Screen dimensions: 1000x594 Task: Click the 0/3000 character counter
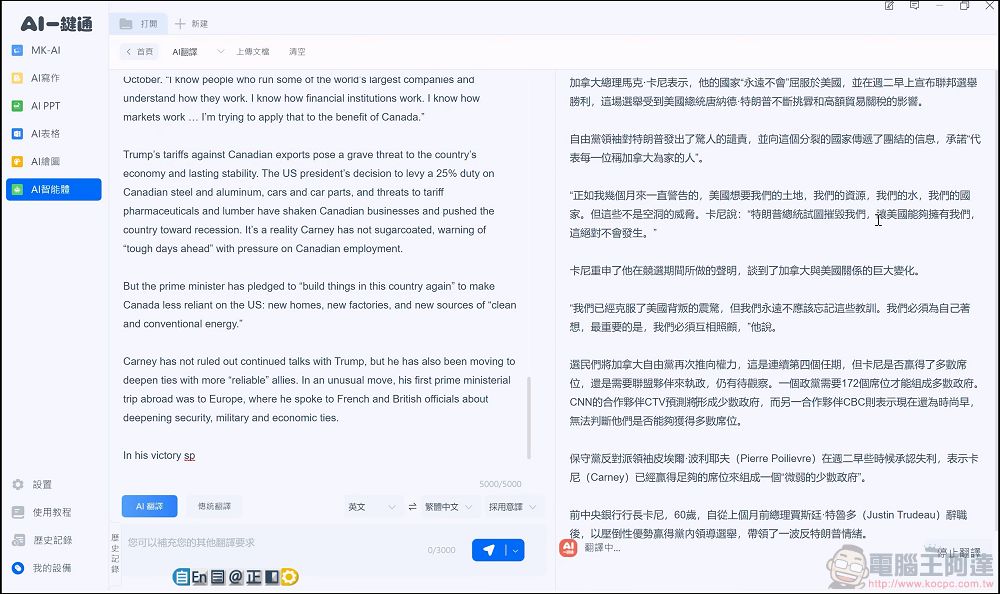[441, 550]
